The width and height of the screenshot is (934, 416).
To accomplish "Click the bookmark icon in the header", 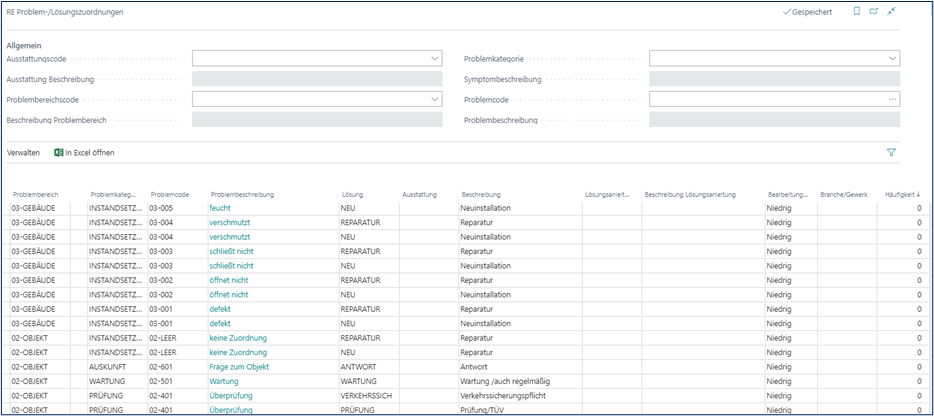I will pos(856,12).
